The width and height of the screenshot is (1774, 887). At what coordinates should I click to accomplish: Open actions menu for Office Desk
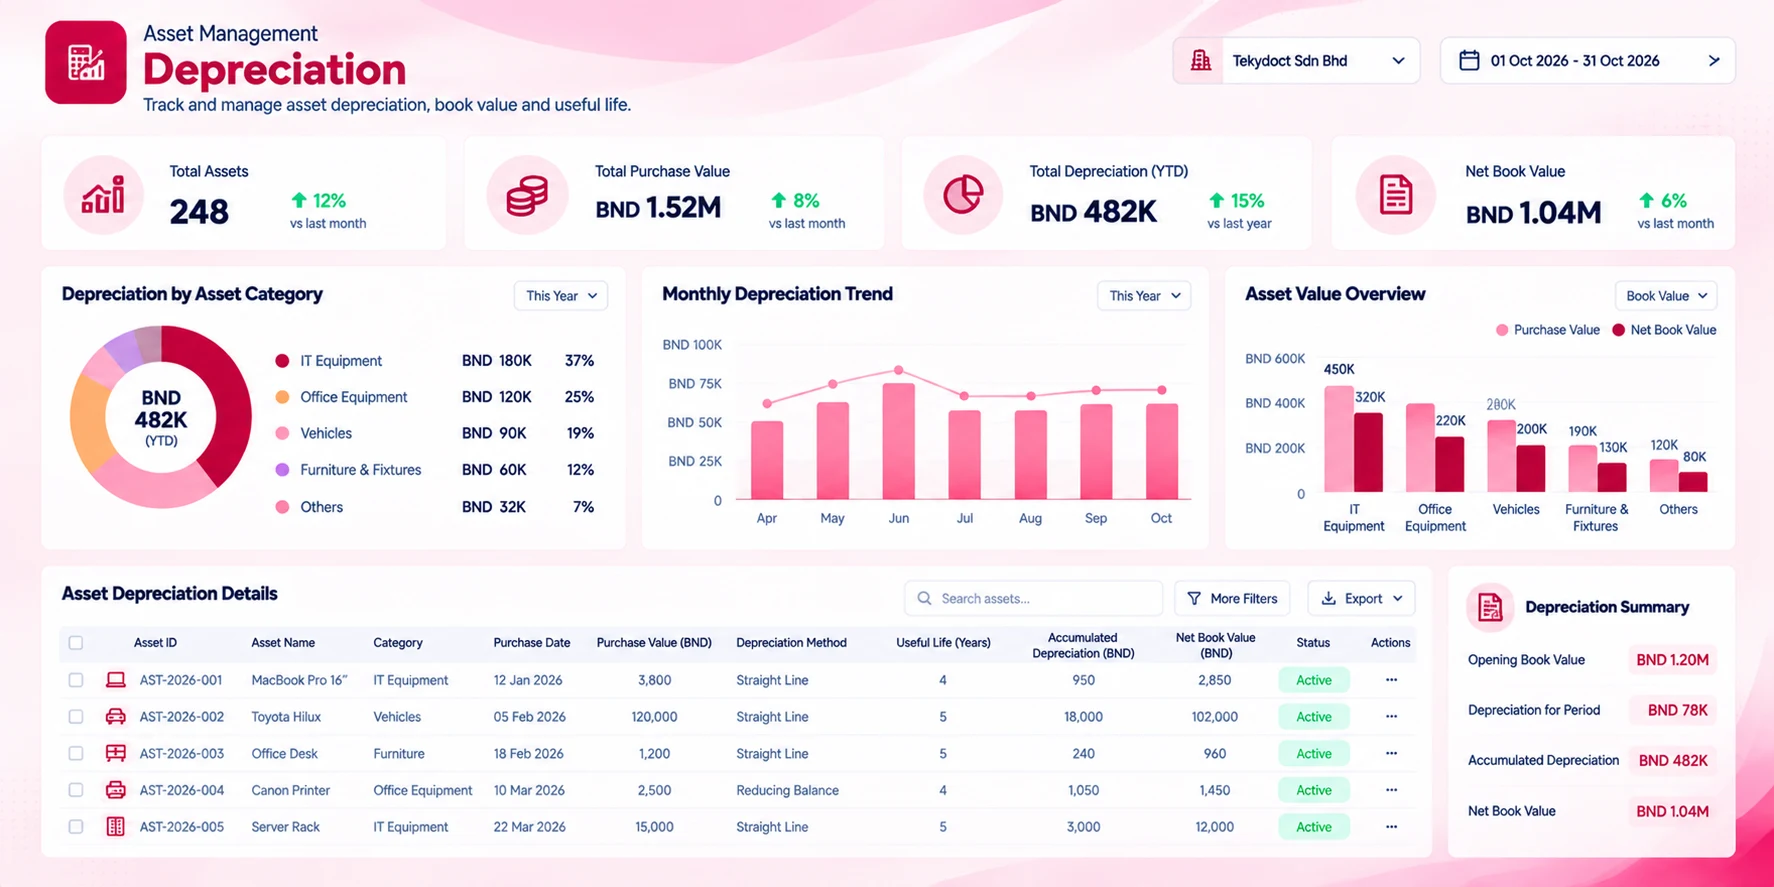pos(1391,753)
